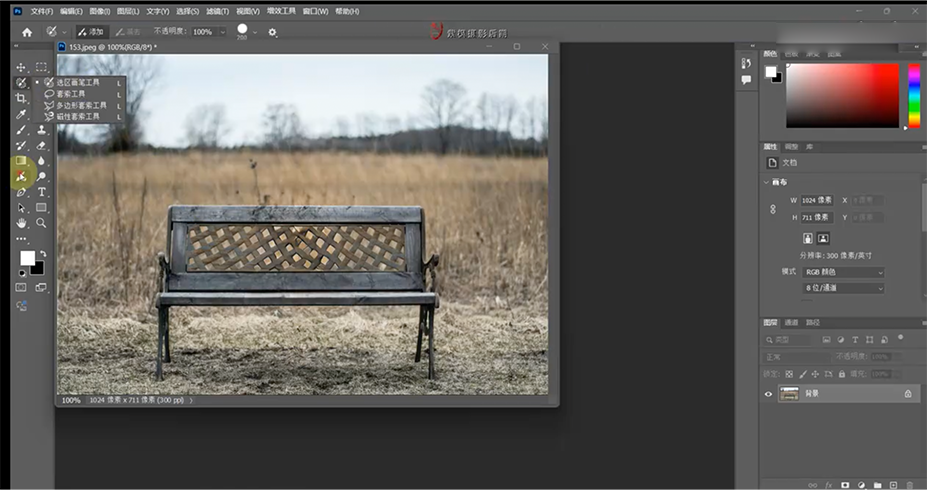Click the color picker gradient field

(x=842, y=96)
